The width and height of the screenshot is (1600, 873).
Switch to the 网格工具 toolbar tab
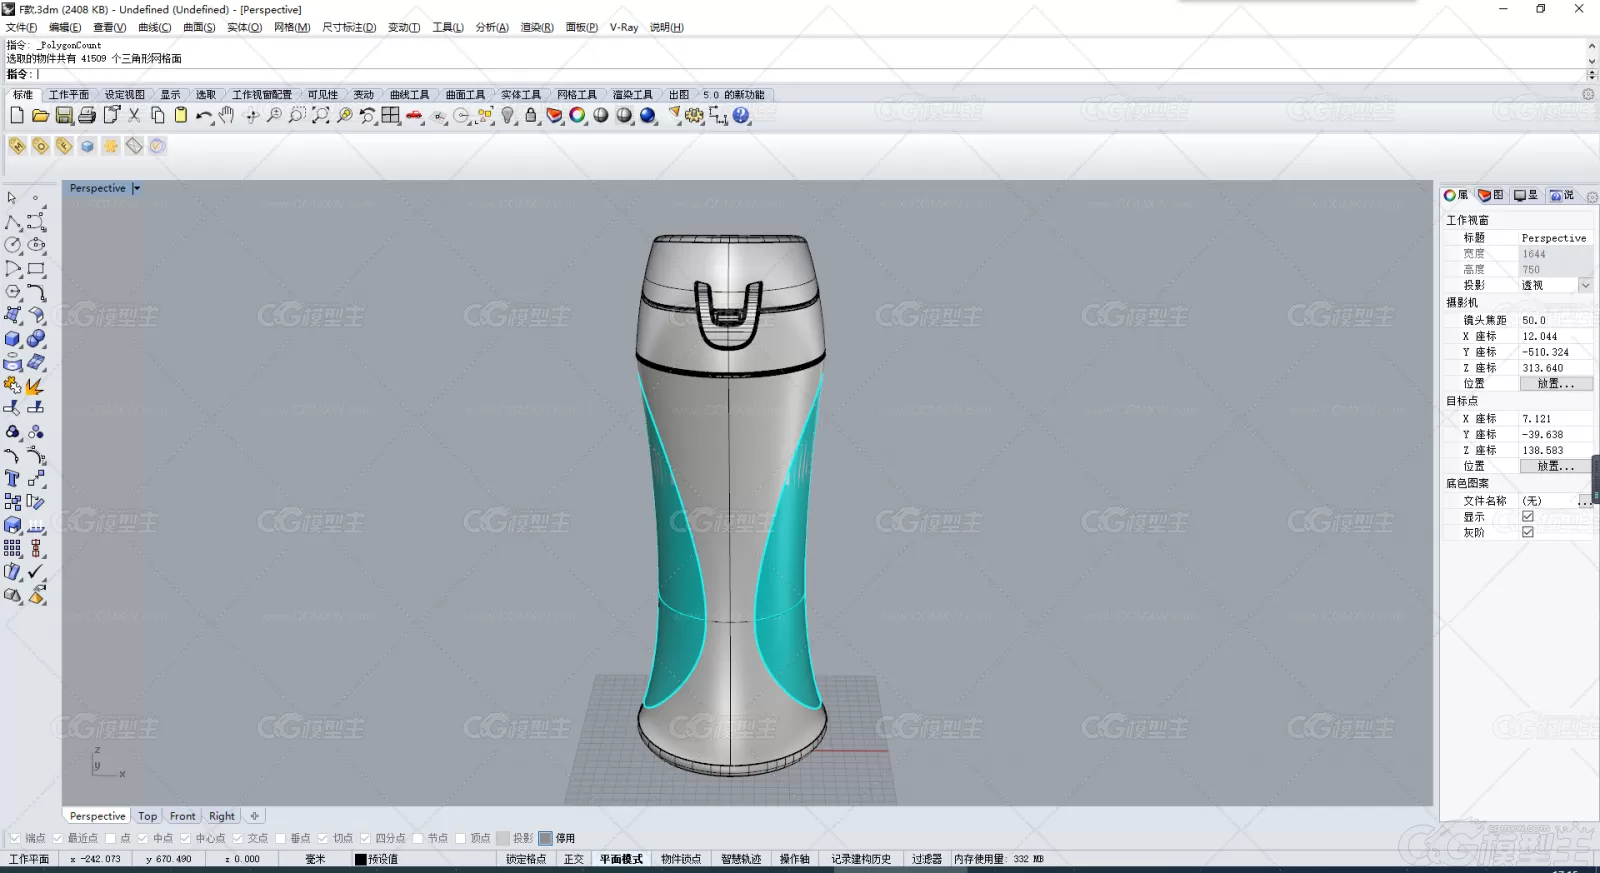point(576,95)
